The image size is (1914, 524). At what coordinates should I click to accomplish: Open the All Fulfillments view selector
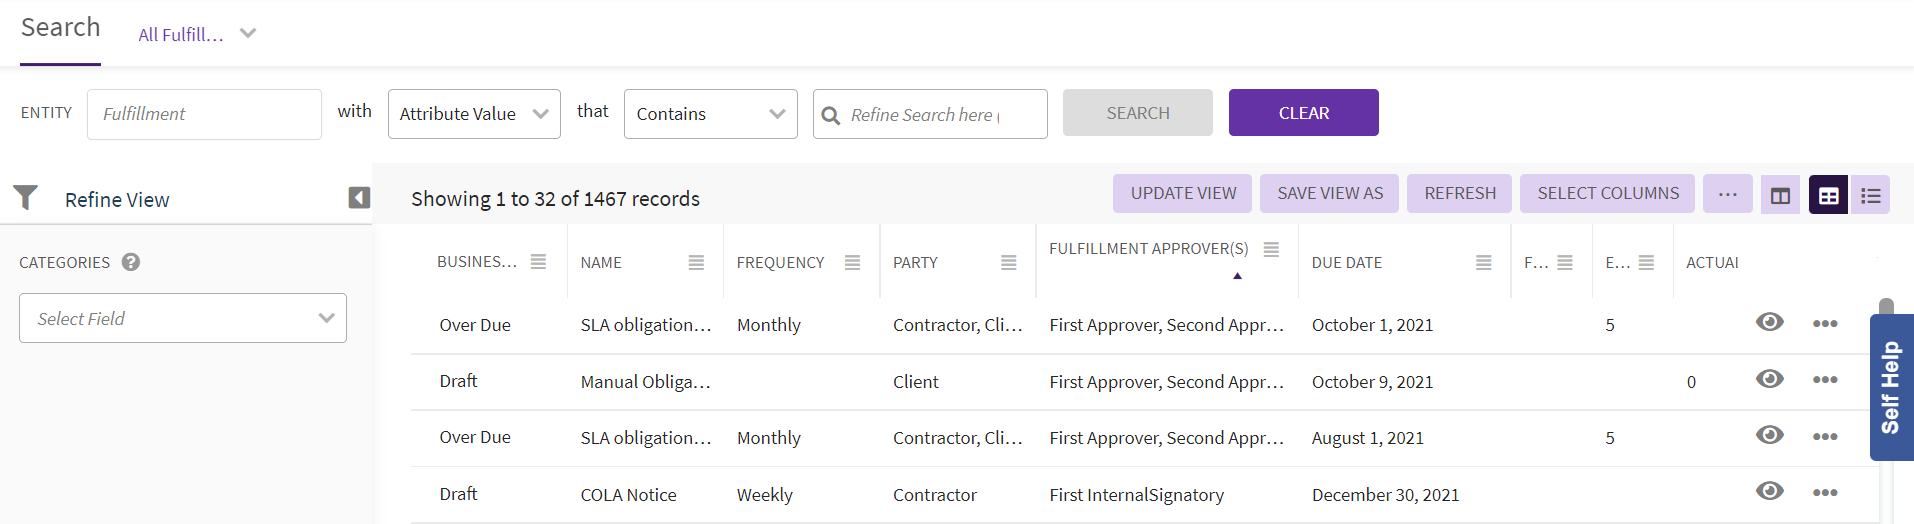point(197,34)
